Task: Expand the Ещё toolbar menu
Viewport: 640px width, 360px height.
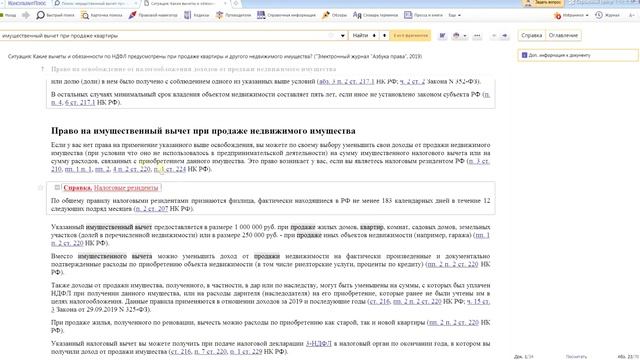Action: 454,15
